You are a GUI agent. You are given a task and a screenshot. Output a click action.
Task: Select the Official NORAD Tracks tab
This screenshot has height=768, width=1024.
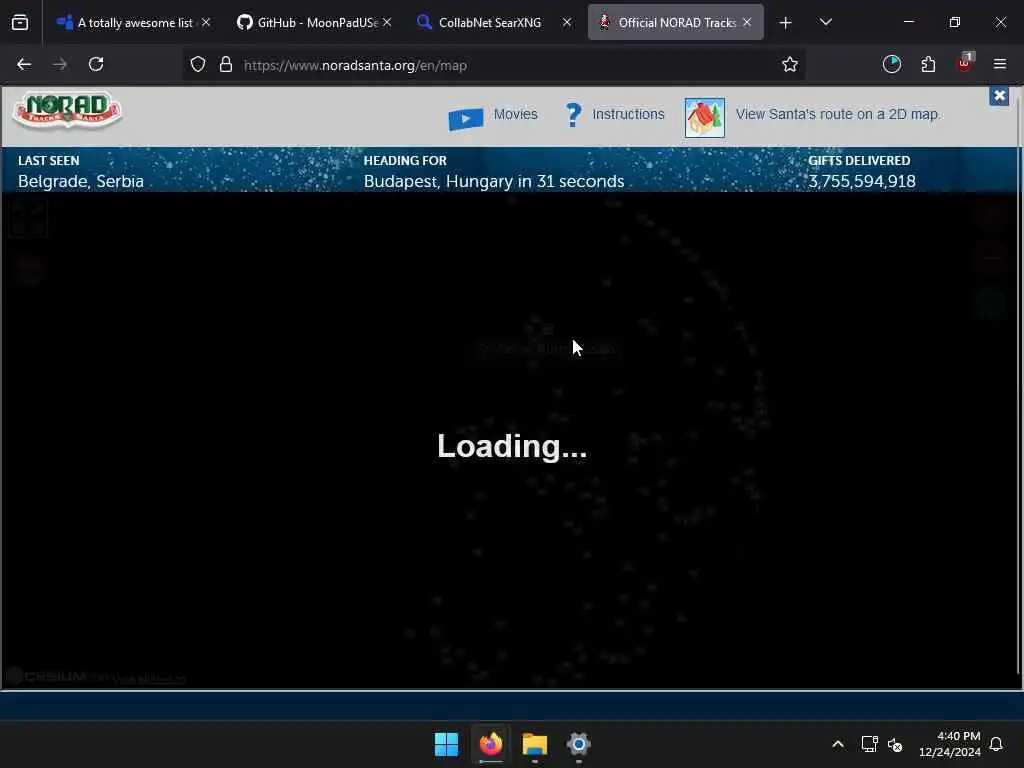pyautogui.click(x=675, y=22)
